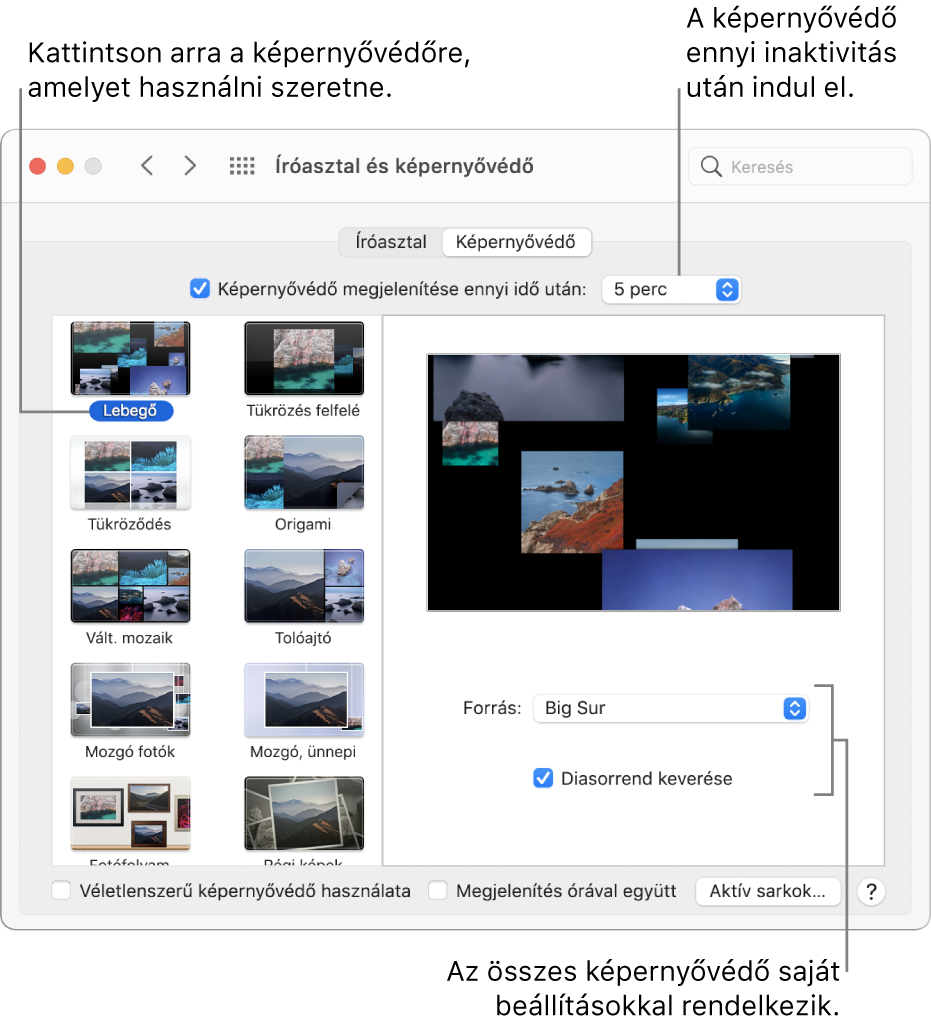Image resolution: width=931 pixels, height=1029 pixels.
Task: Choose the Tükröződés screen saver thumbnail
Action: coord(131,472)
